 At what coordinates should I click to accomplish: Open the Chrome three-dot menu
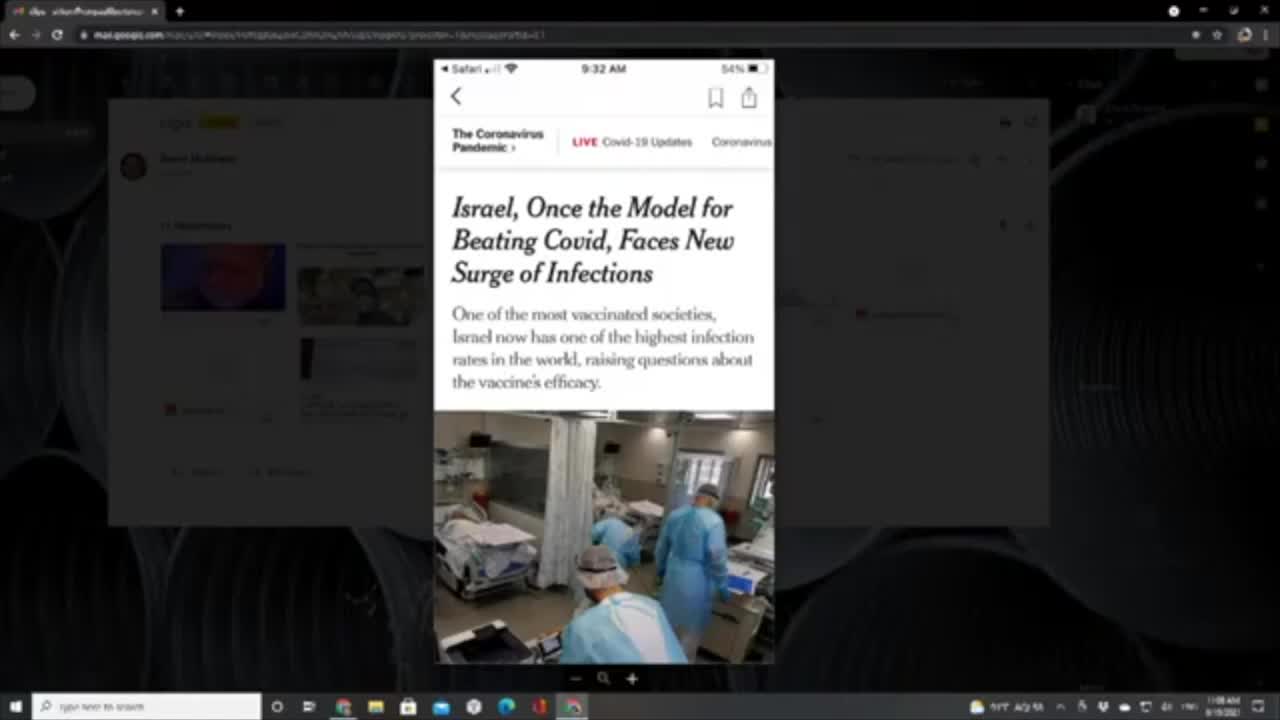click(1266, 34)
